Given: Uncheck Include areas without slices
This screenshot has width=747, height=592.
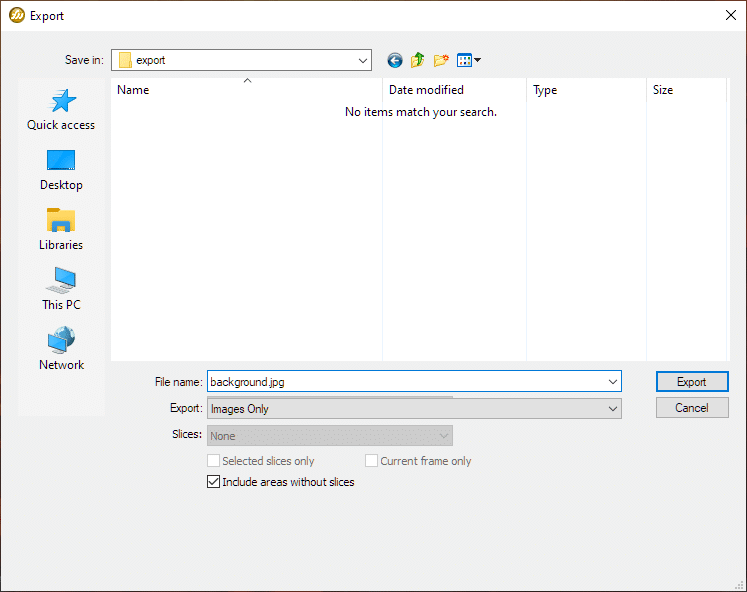Looking at the screenshot, I should point(213,482).
